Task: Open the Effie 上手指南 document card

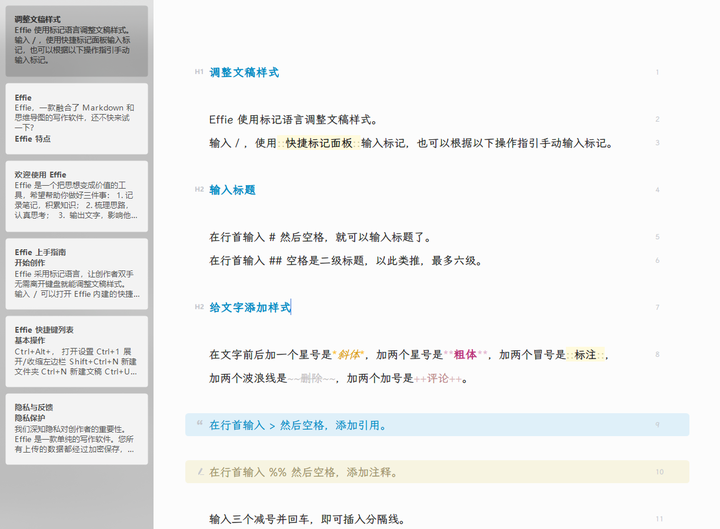Action: click(77, 274)
